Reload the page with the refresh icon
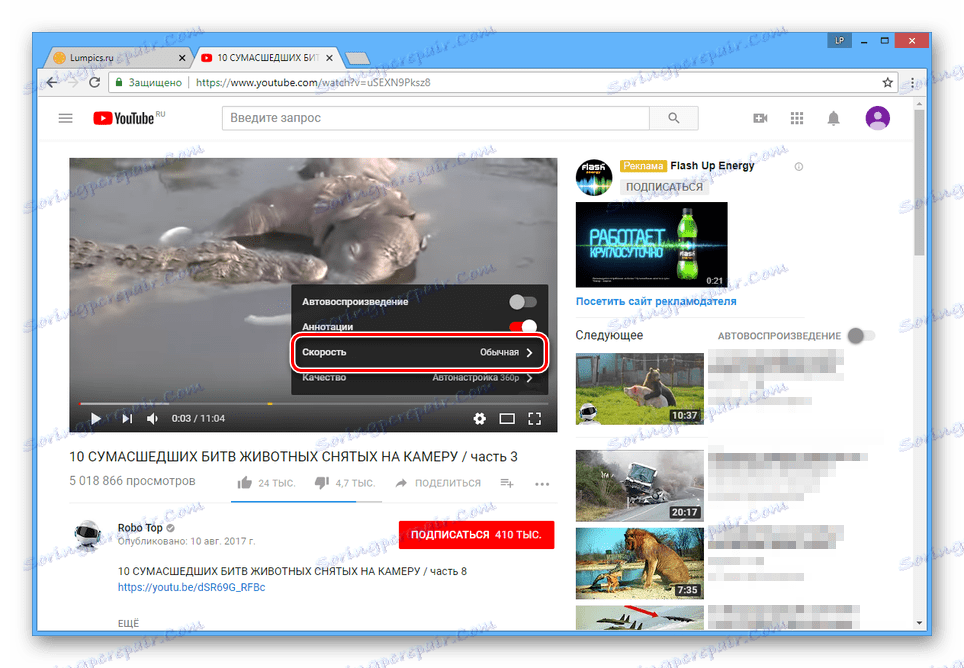 pyautogui.click(x=94, y=82)
